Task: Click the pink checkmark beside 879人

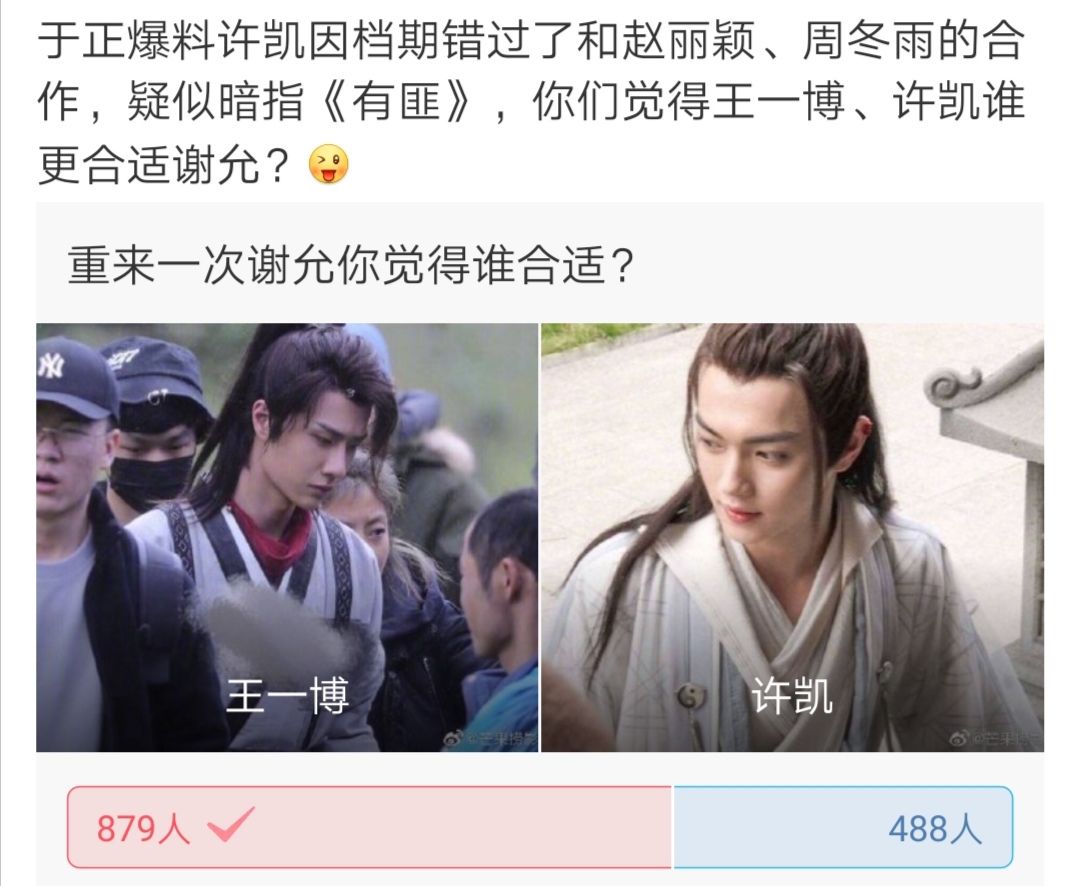Action: pos(231,824)
